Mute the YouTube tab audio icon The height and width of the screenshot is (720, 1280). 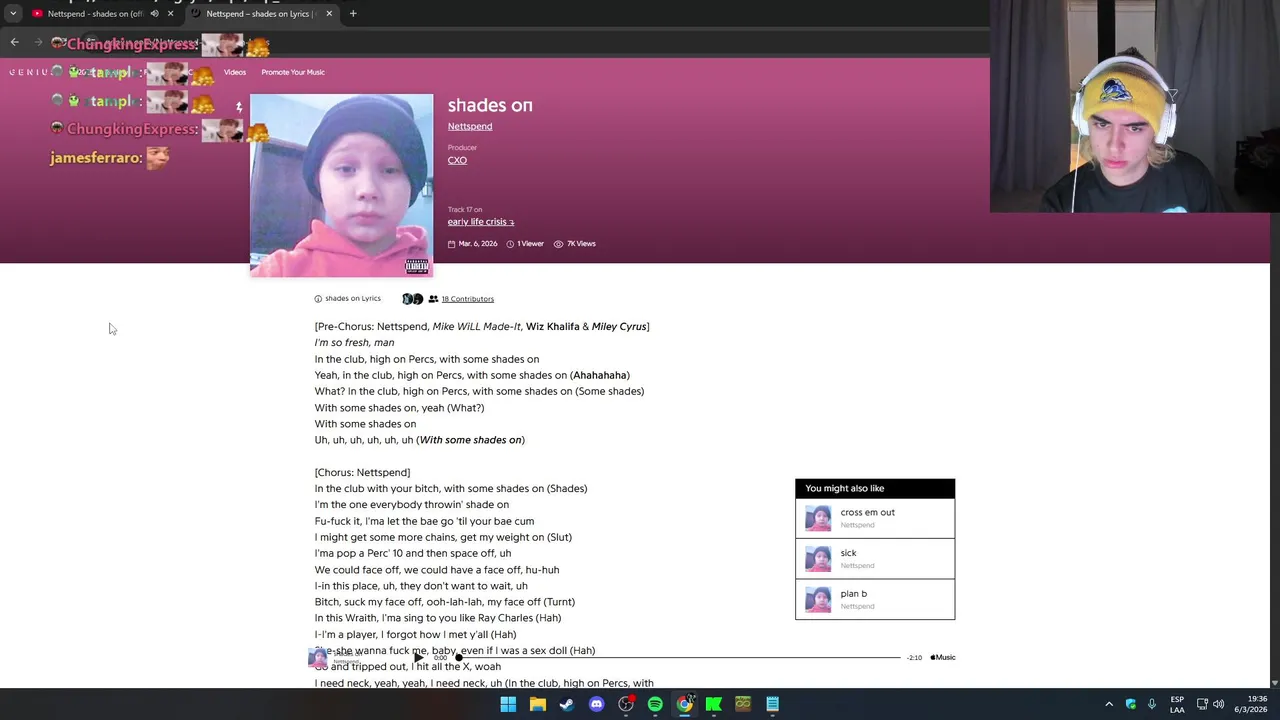[x=154, y=14]
